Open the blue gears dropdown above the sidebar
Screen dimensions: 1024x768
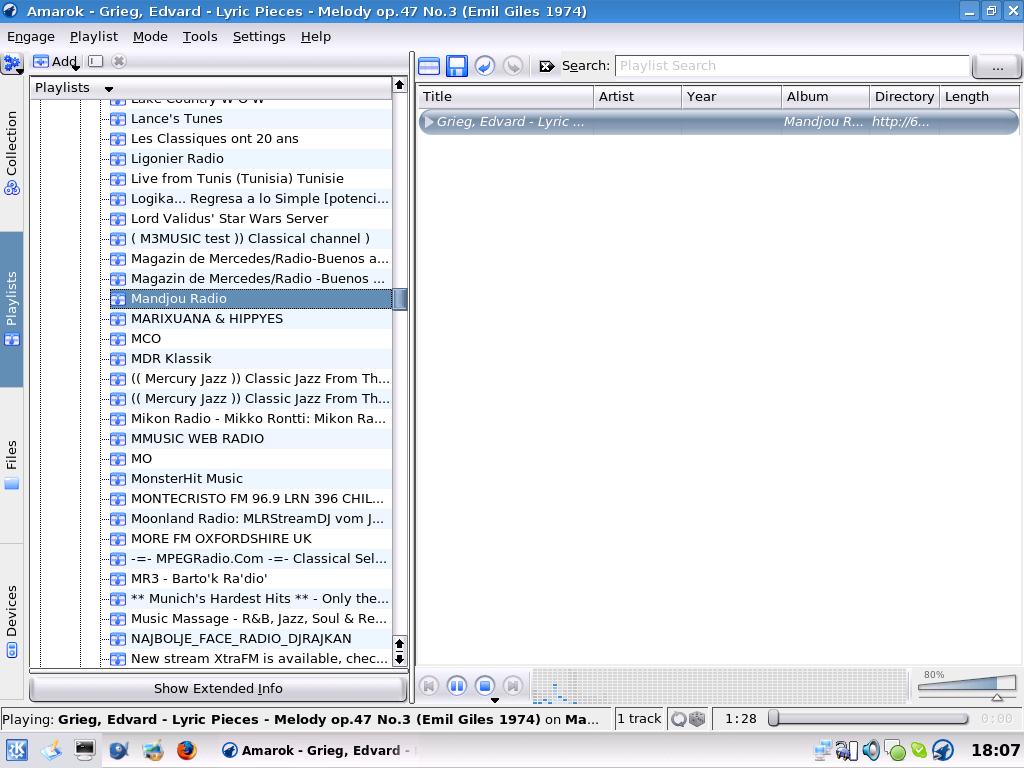[12, 63]
